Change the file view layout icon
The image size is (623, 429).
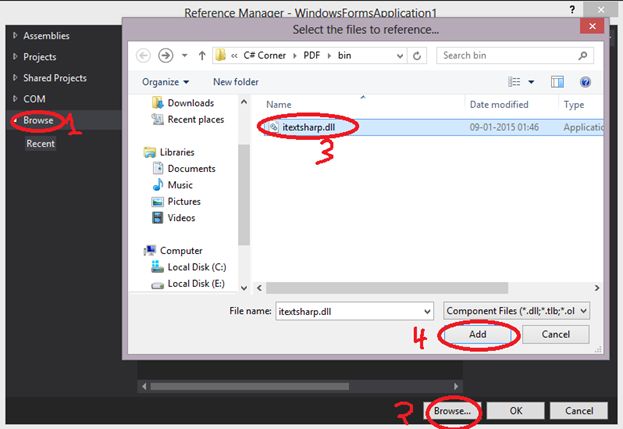click(x=515, y=82)
